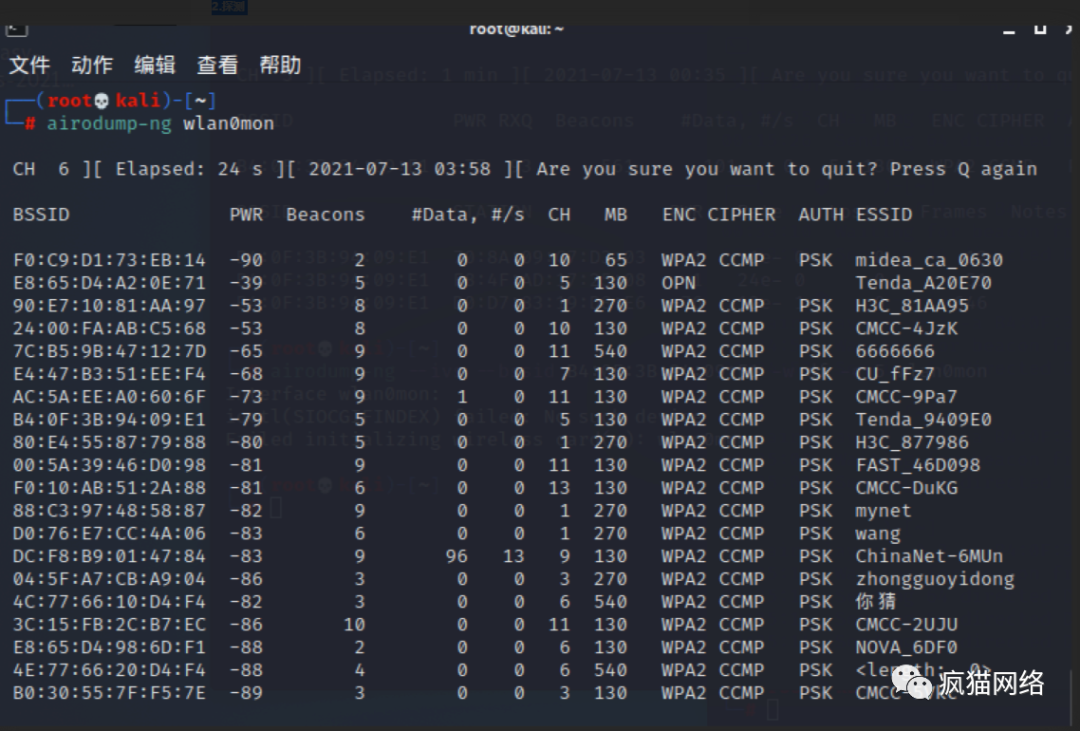Click ESSID CMCC-DuKG
The width and height of the screenshot is (1080, 731).
[906, 487]
